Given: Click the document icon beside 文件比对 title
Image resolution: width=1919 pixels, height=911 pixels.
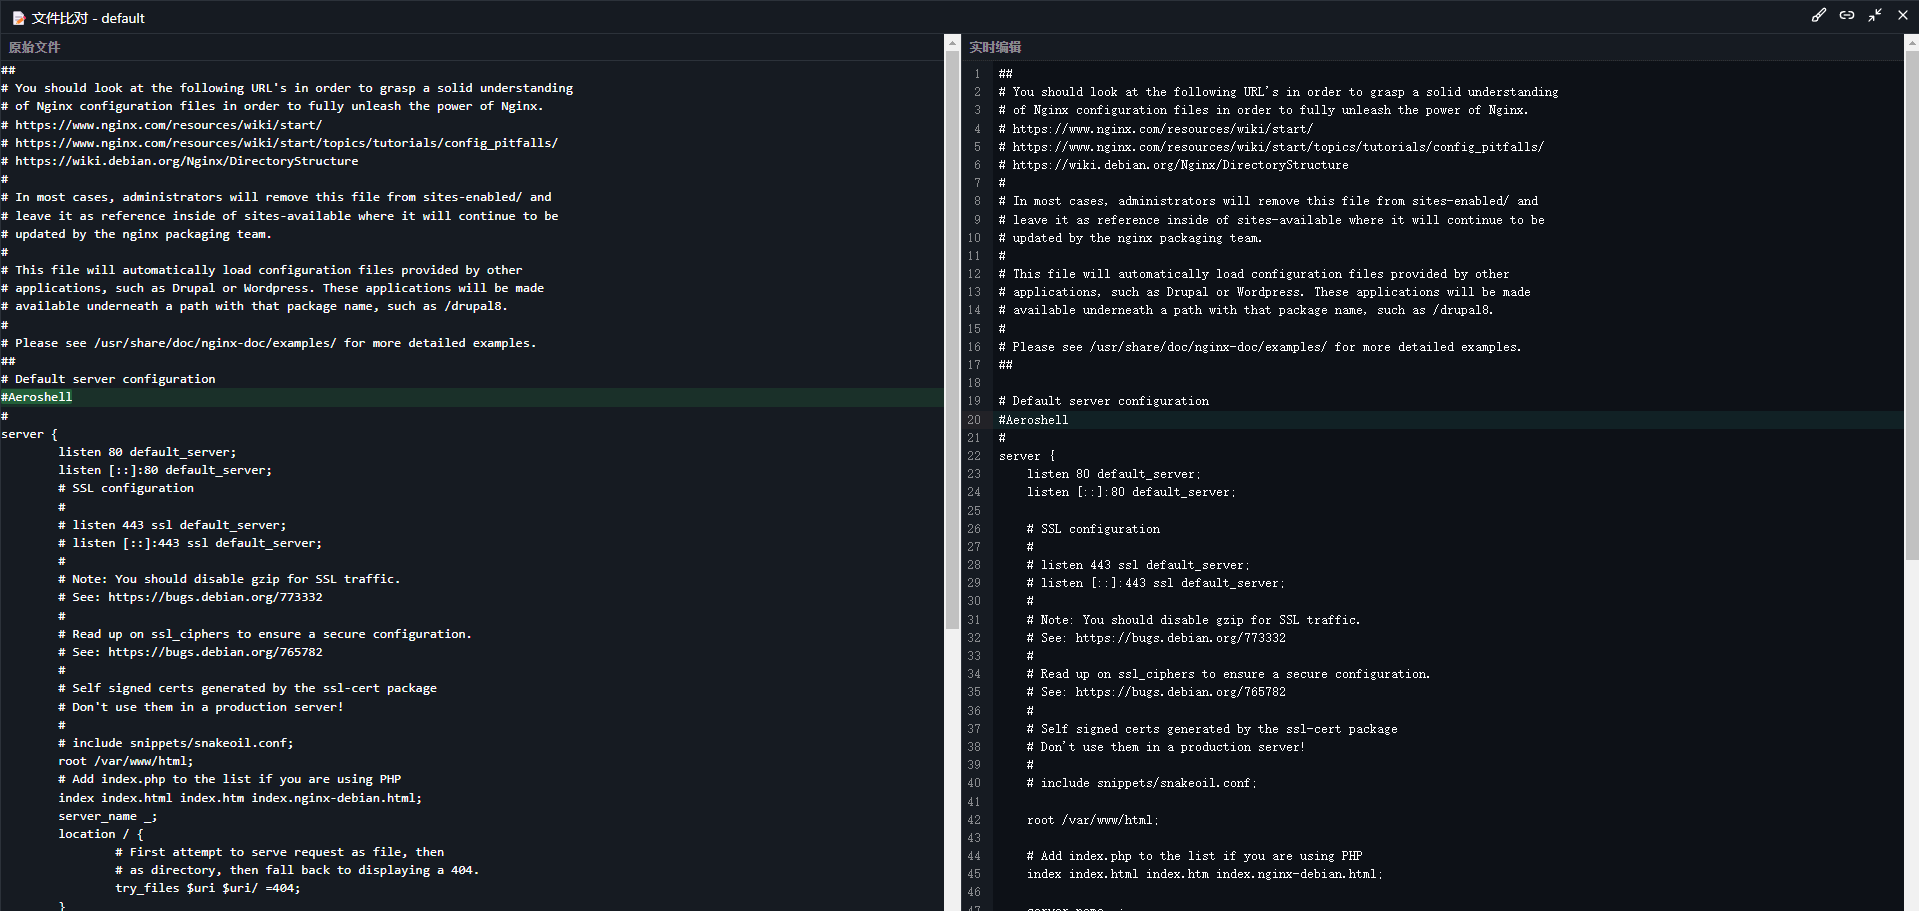Looking at the screenshot, I should coord(18,18).
